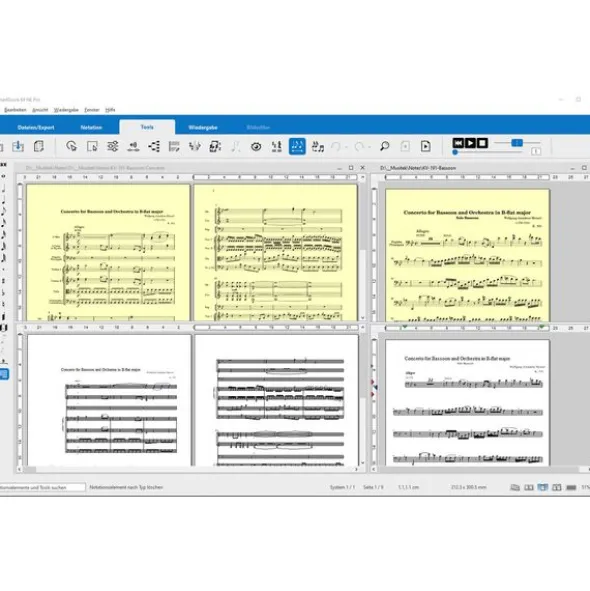590x591 pixels.
Task: Click the note in brackets icon
Action: tap(215, 146)
